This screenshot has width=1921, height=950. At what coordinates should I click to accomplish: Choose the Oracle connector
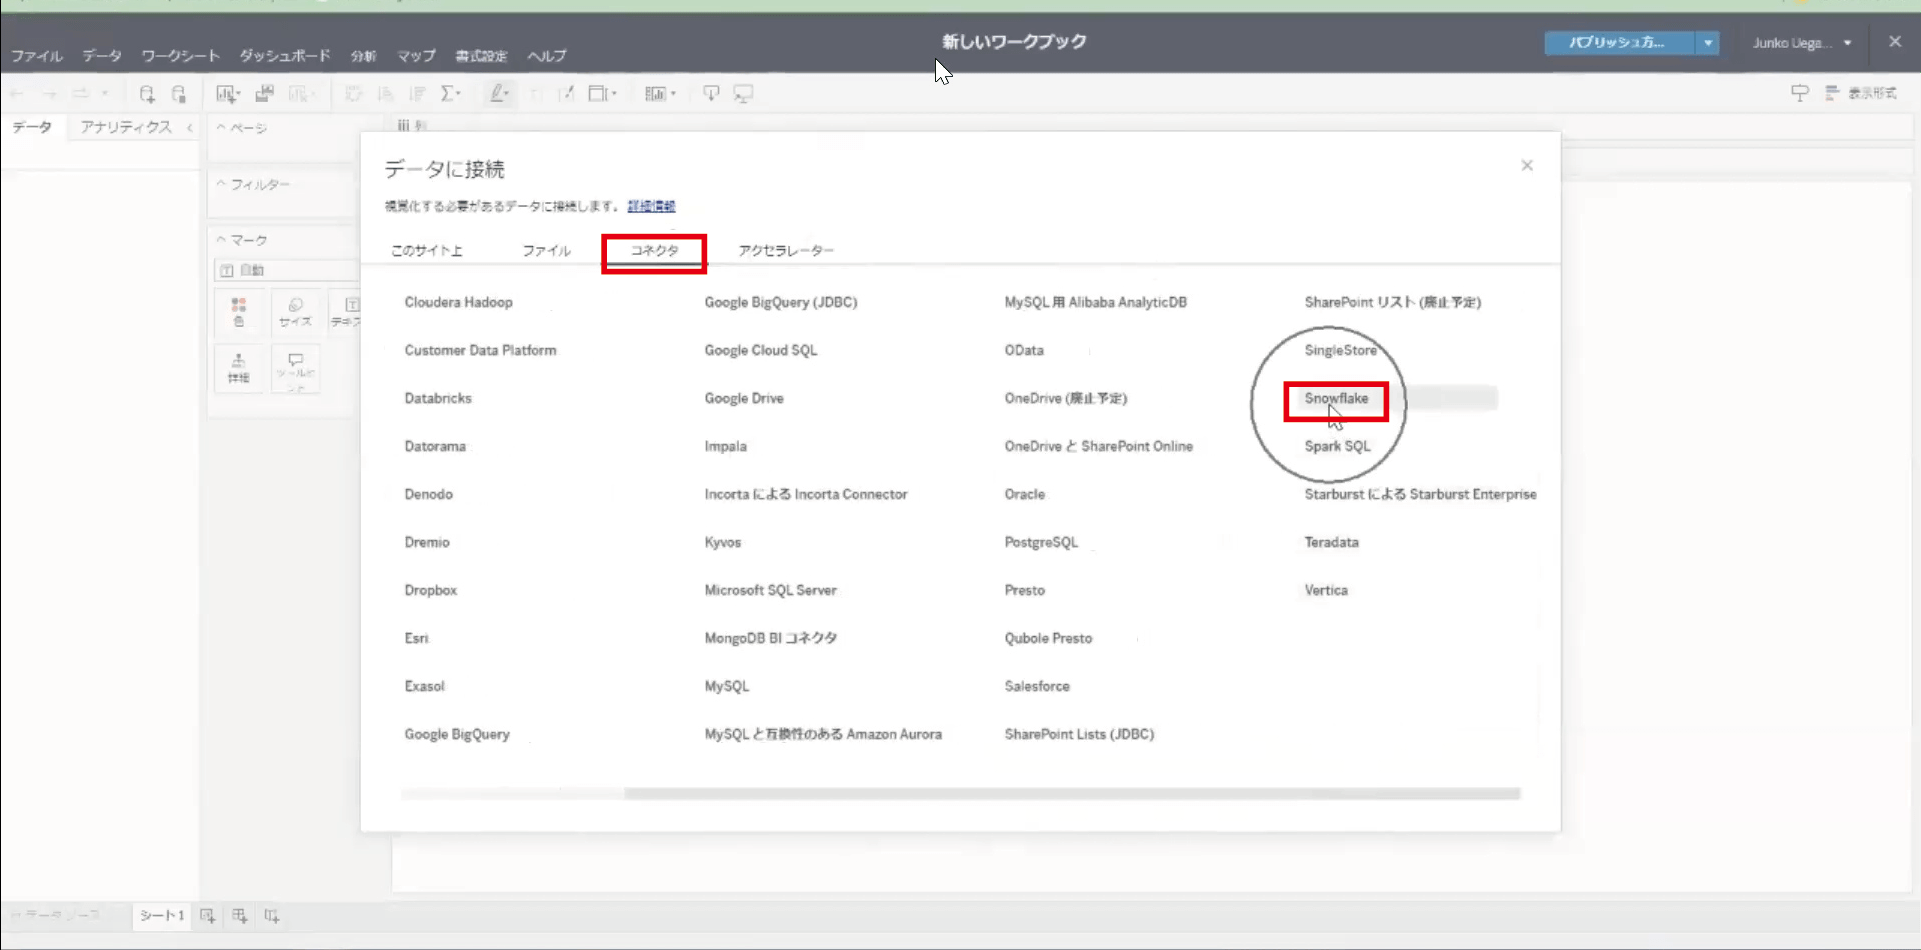click(x=1025, y=495)
